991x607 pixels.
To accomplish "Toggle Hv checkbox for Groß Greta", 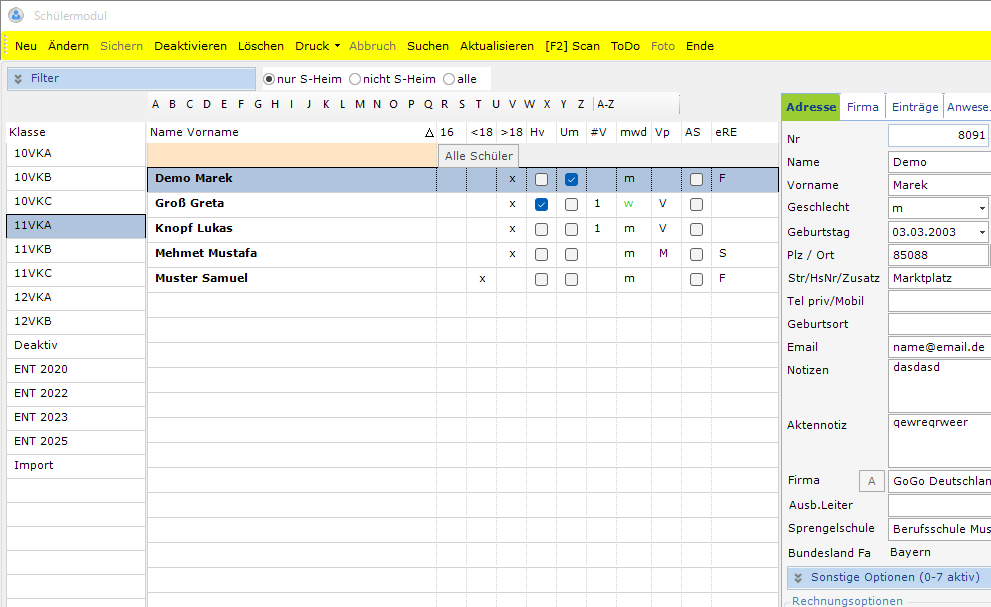I will [541, 204].
